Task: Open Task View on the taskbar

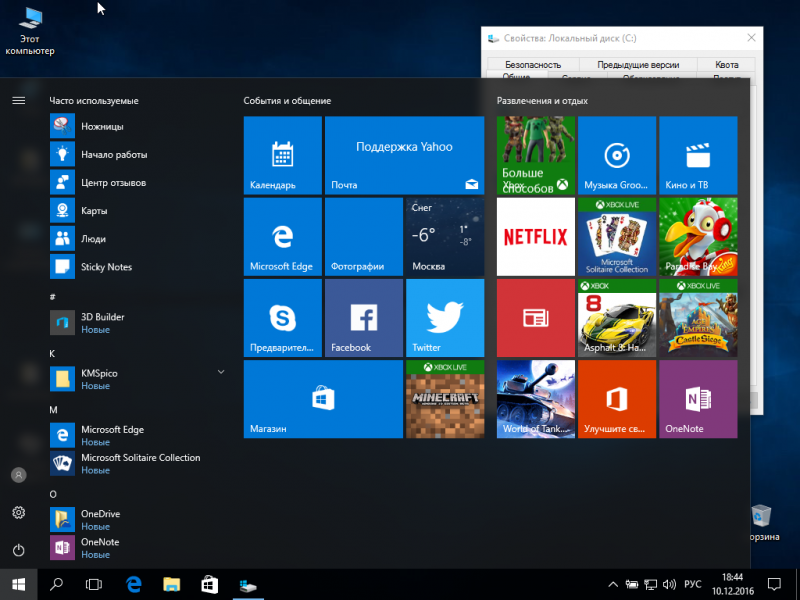Action: click(x=94, y=584)
